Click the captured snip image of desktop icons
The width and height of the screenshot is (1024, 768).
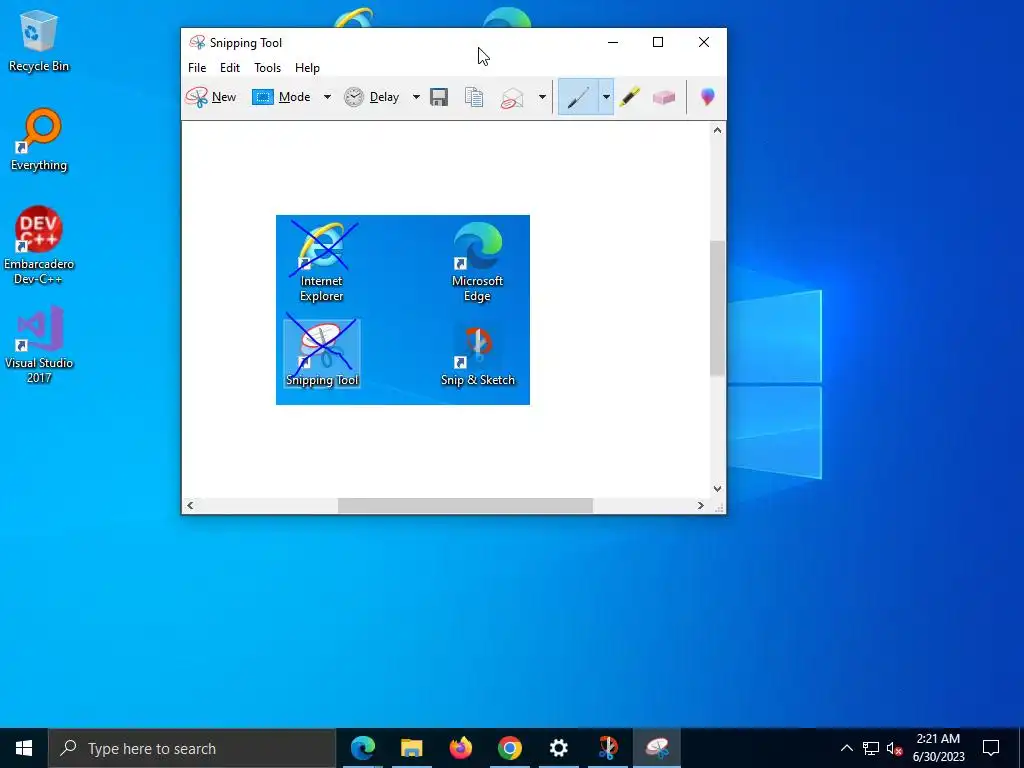coord(402,310)
